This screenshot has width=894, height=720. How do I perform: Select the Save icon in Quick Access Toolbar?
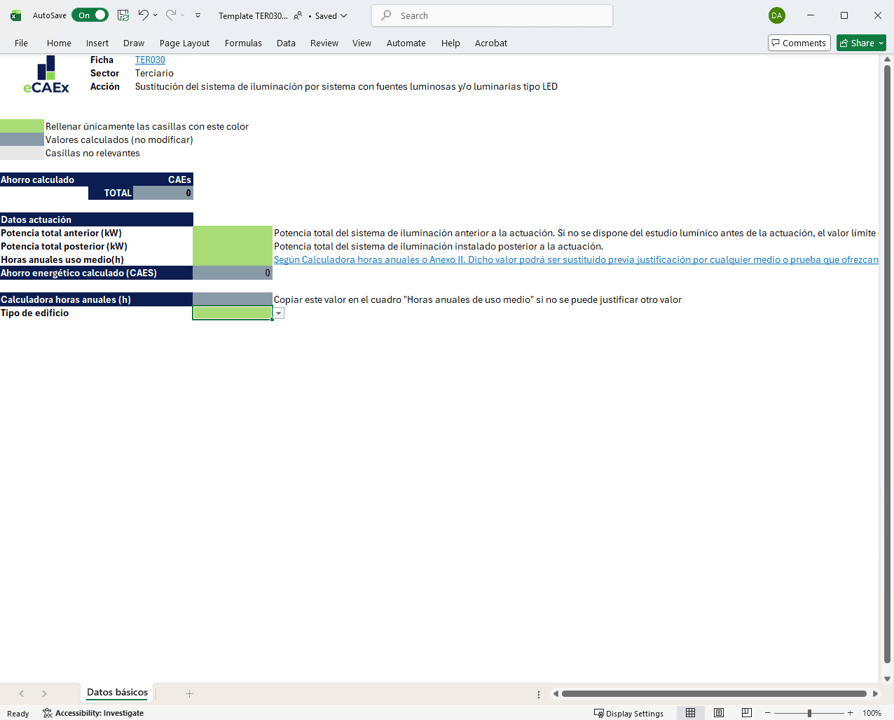[x=123, y=15]
